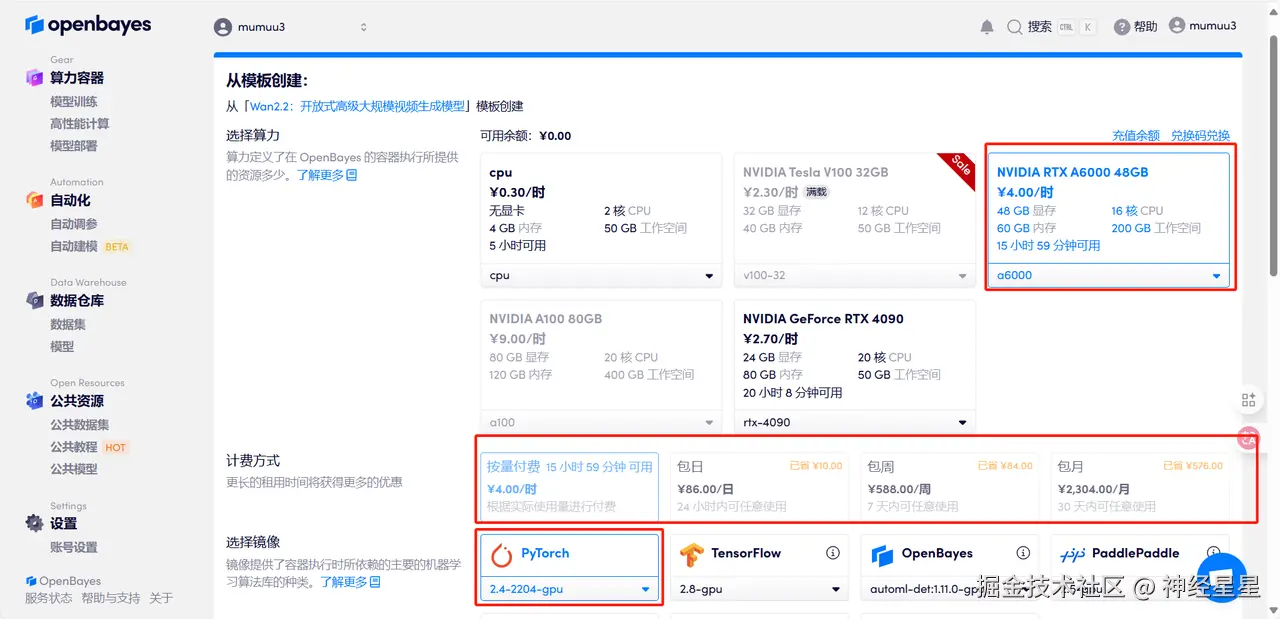Open 自动调参 in the sidebar
The width and height of the screenshot is (1280, 619).
click(x=74, y=224)
